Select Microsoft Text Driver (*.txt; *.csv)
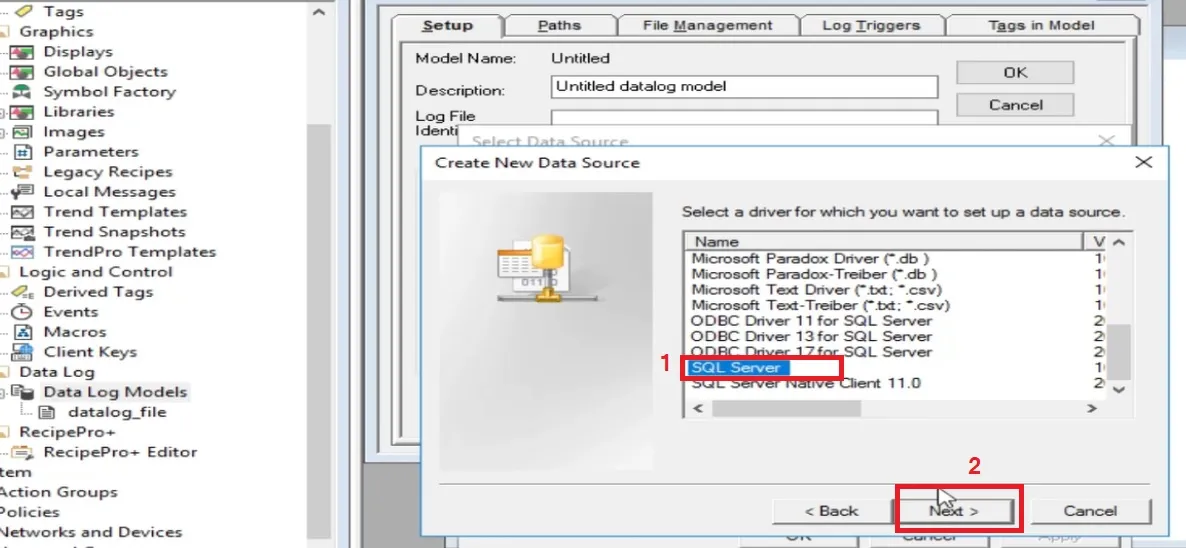1186x548 pixels. pos(817,289)
